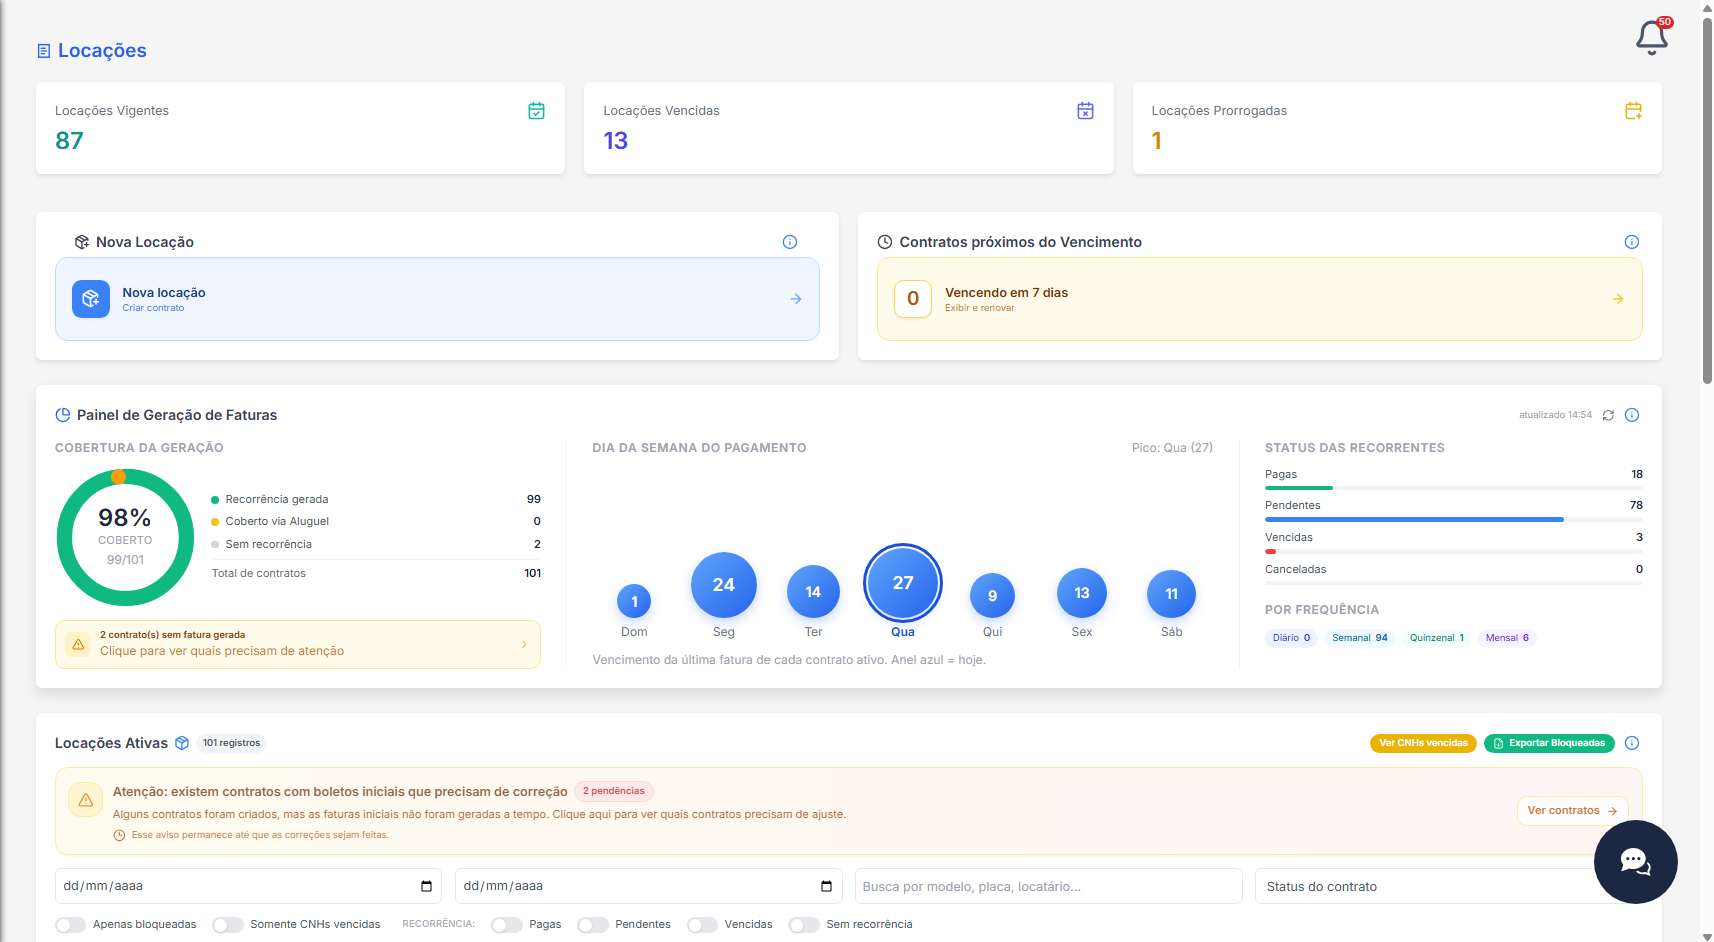Open the Vencendo em 7 dias card
This screenshot has width=1714, height=942.
tap(1260, 299)
